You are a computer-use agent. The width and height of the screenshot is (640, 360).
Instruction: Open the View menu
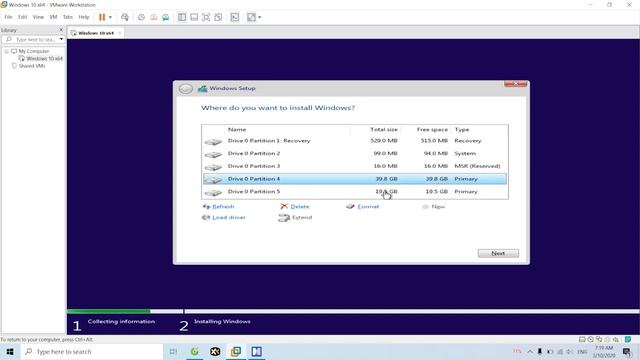pos(38,17)
